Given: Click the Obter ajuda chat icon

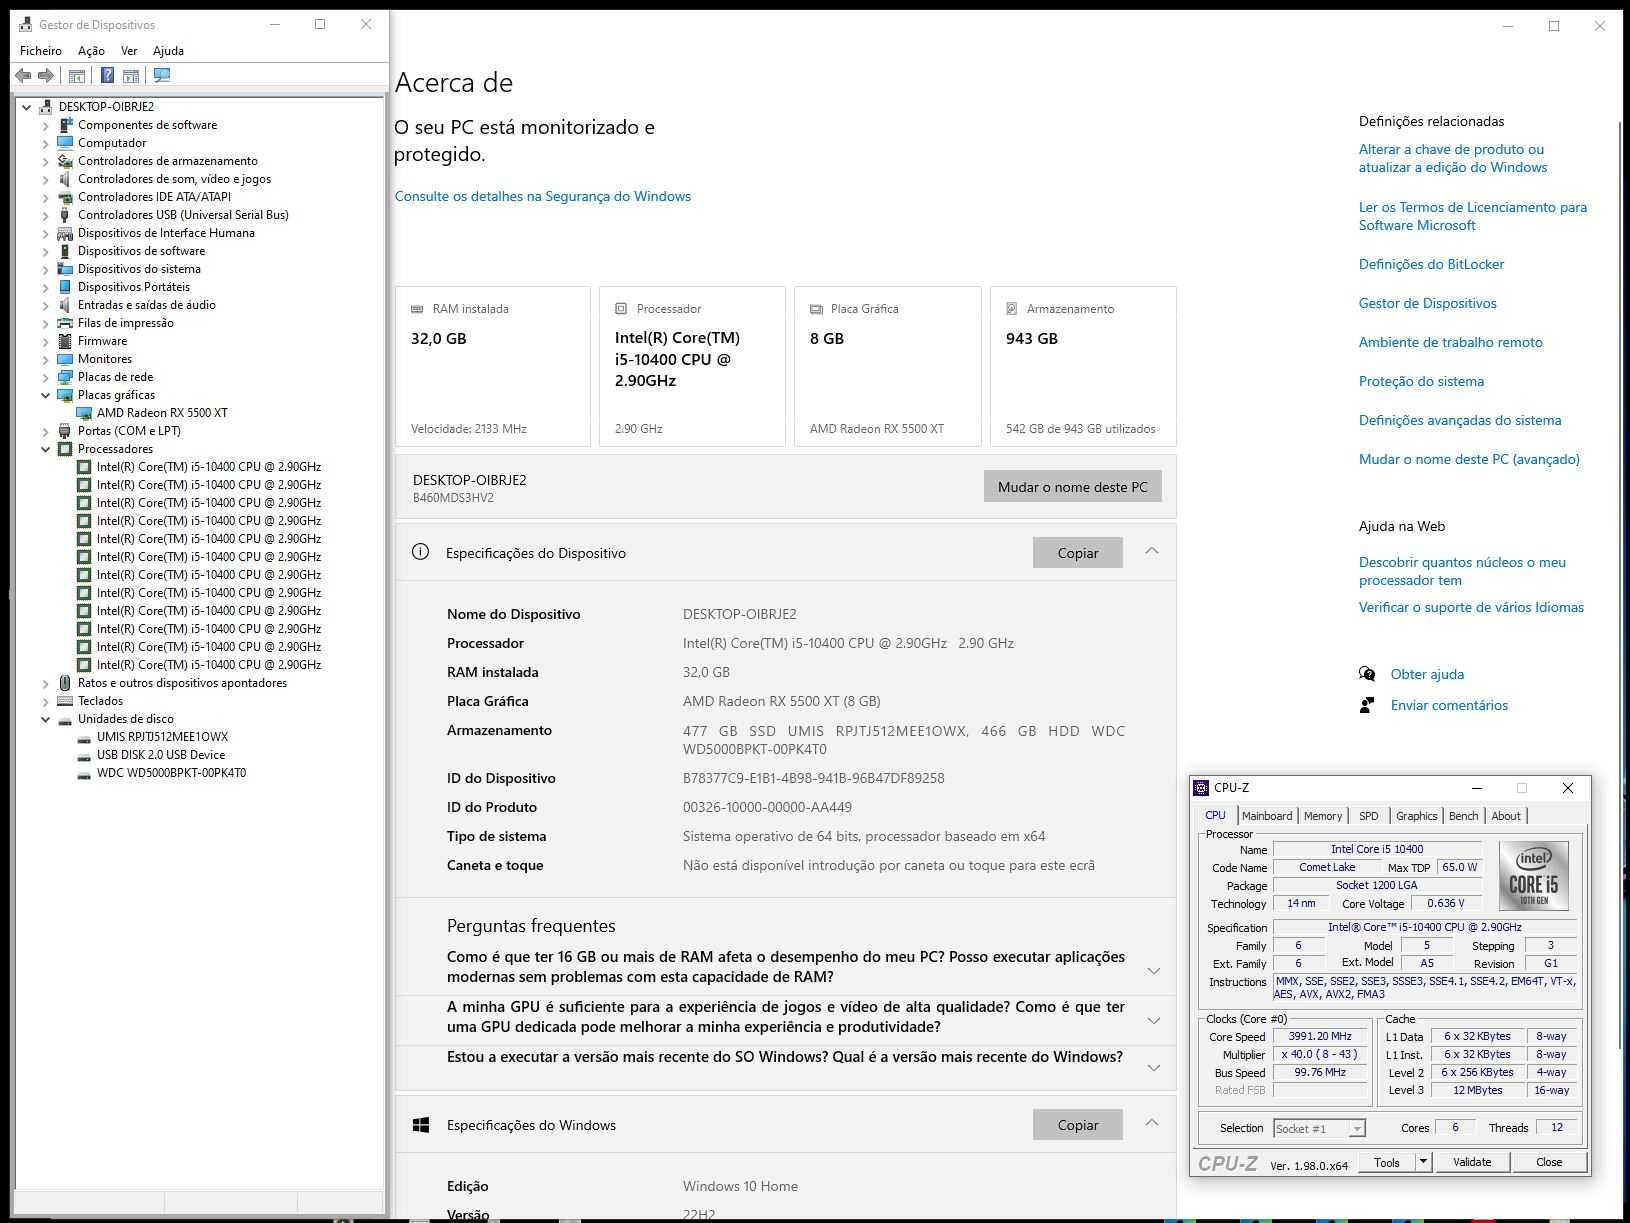Looking at the screenshot, I should pos(1367,674).
